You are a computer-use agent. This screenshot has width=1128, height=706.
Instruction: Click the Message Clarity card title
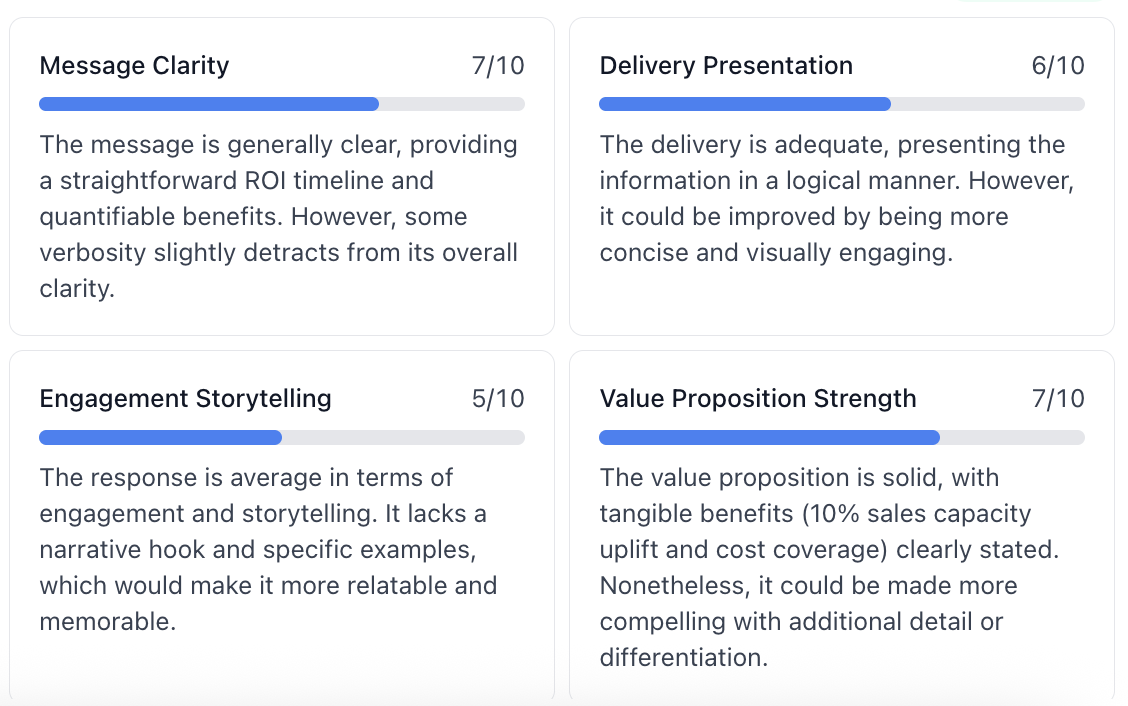coord(134,66)
